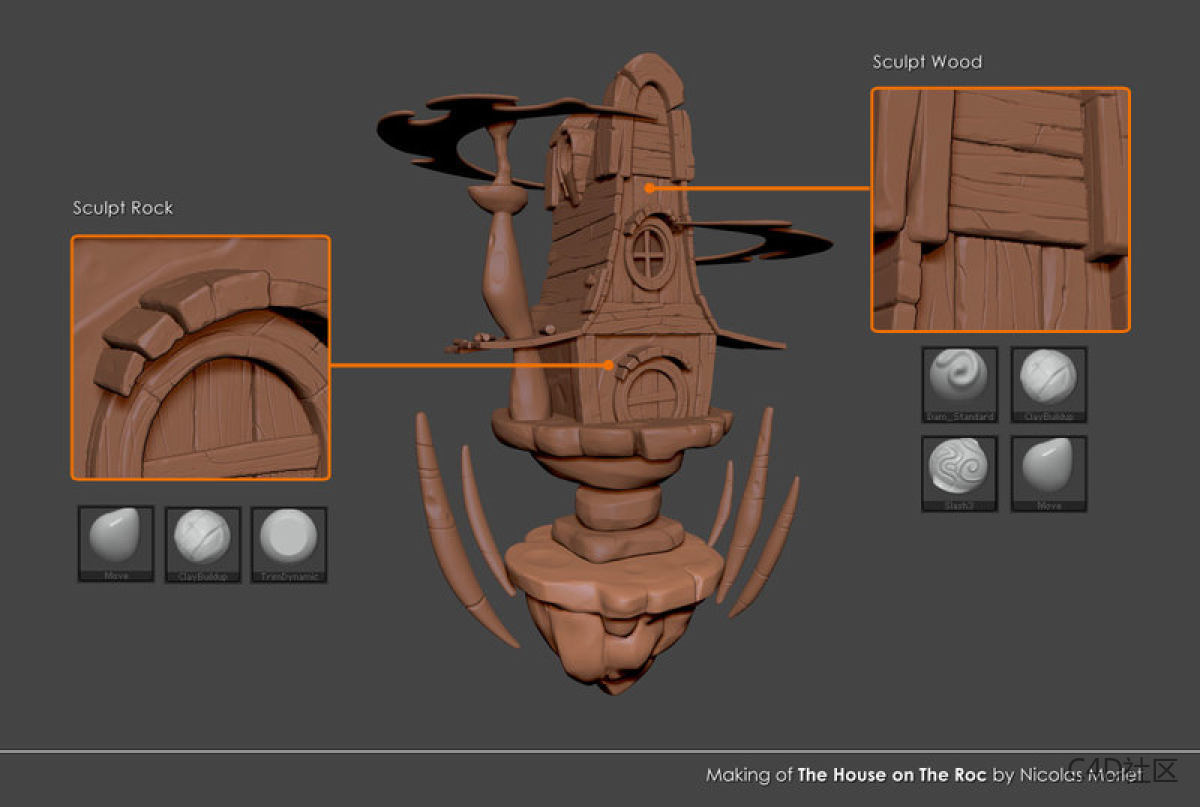The image size is (1200, 807).
Task: Open the Sculpt Wood close-up preview
Action: tap(1000, 209)
